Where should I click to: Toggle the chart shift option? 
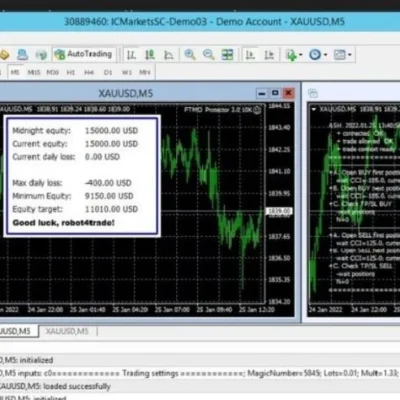point(269,54)
